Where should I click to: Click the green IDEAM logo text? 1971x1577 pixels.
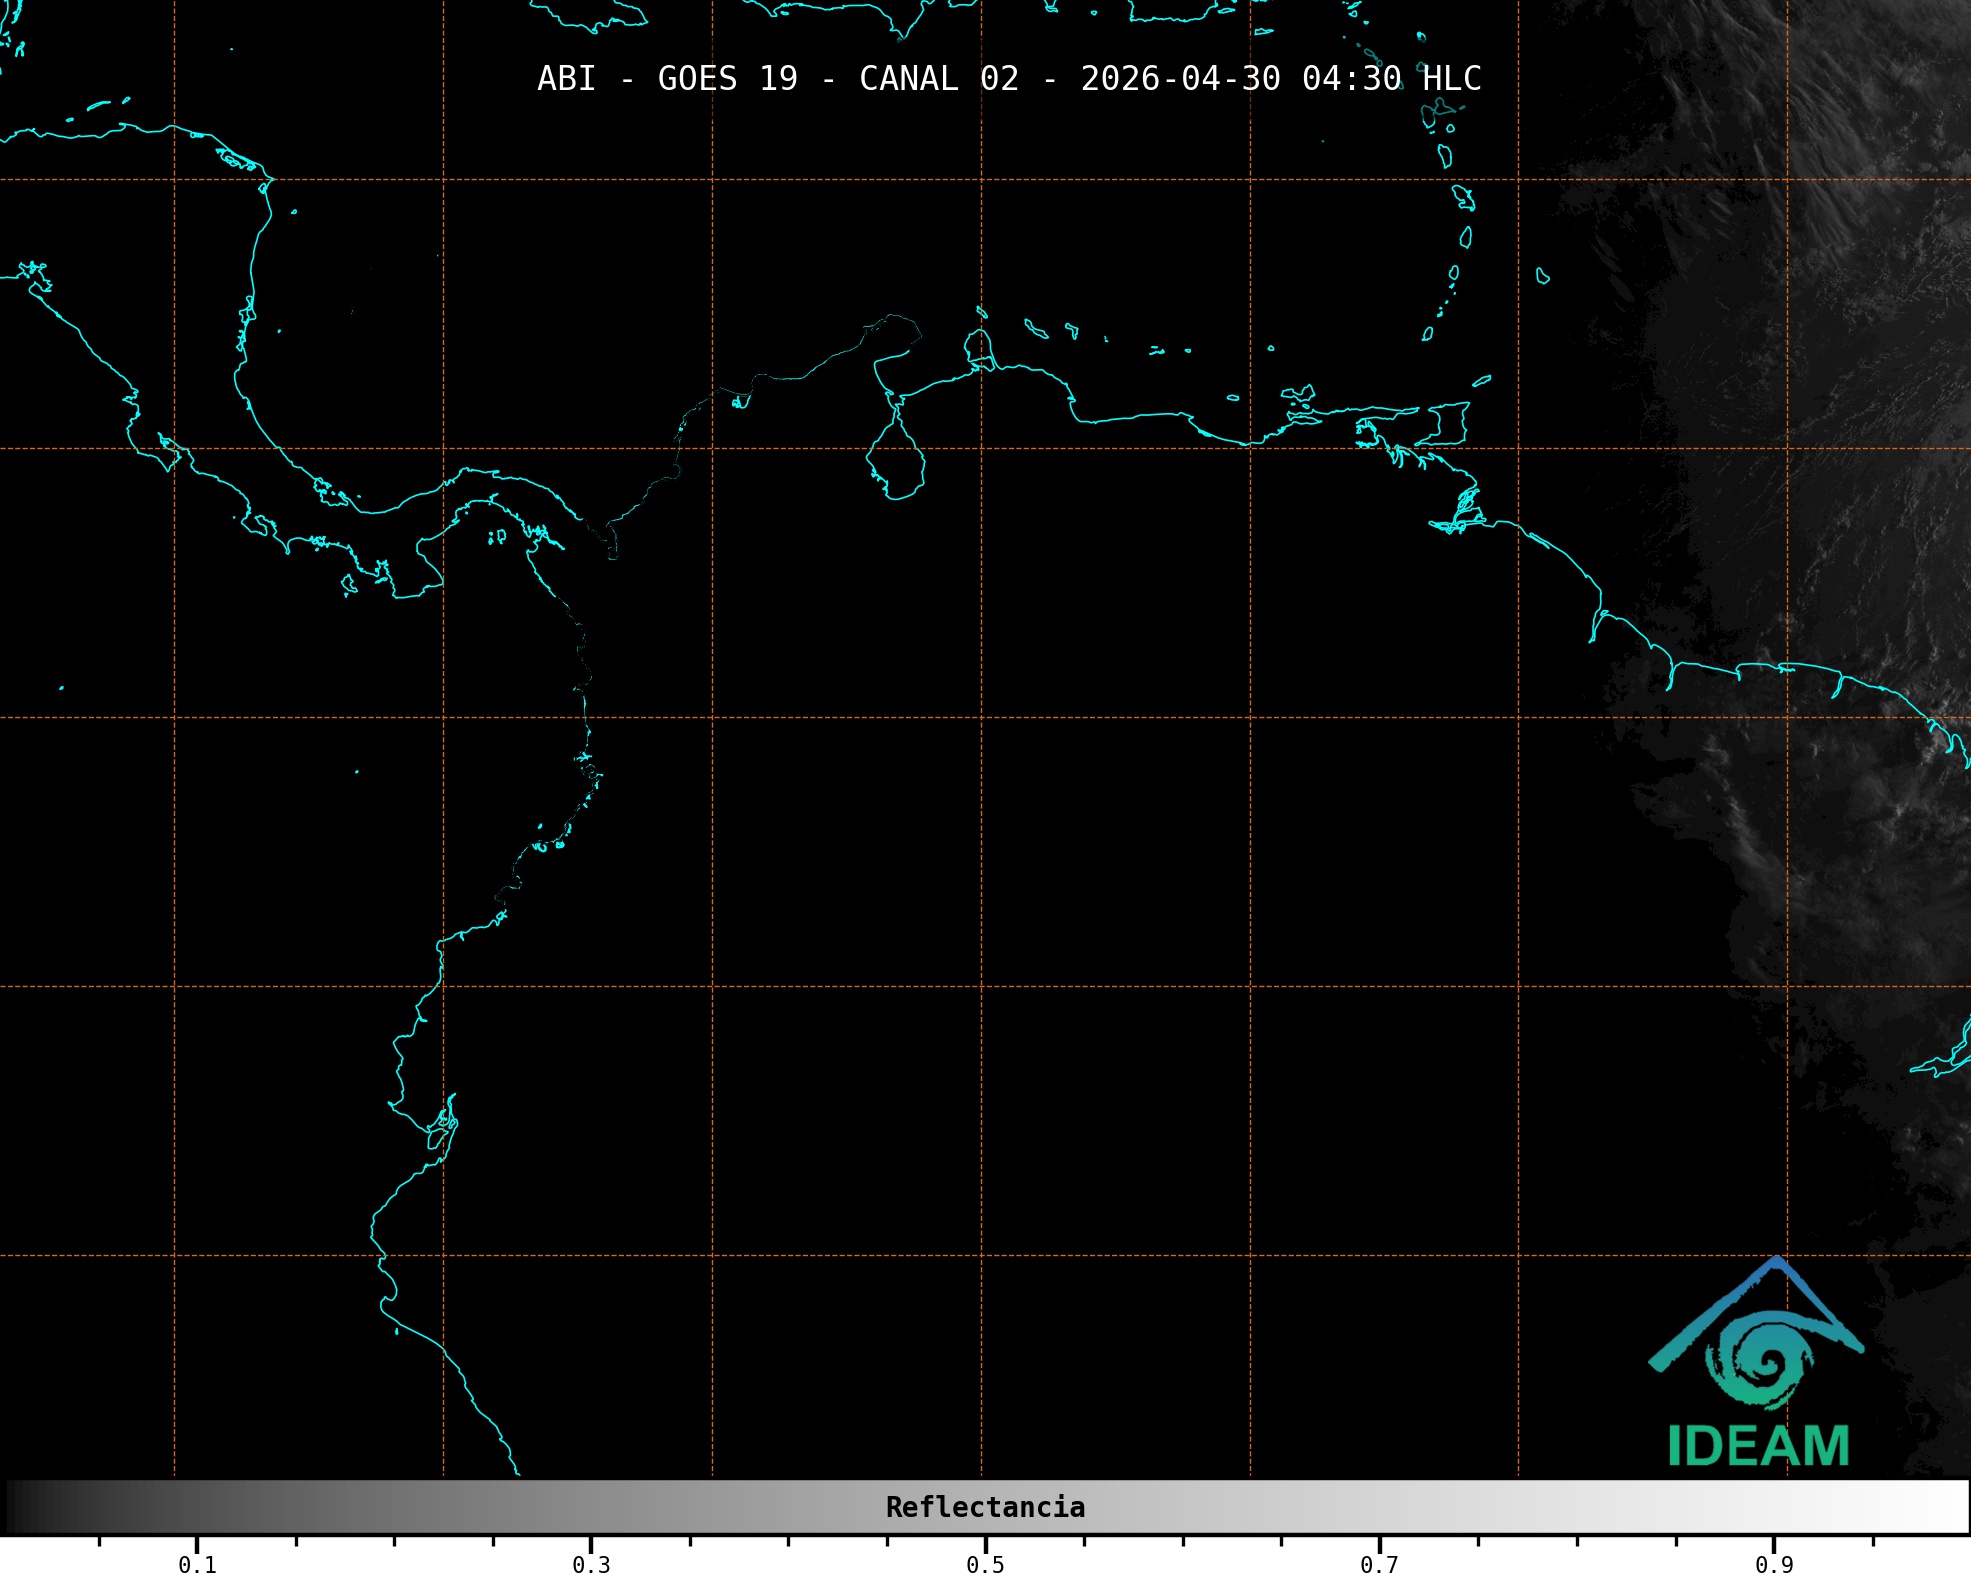[1758, 1446]
